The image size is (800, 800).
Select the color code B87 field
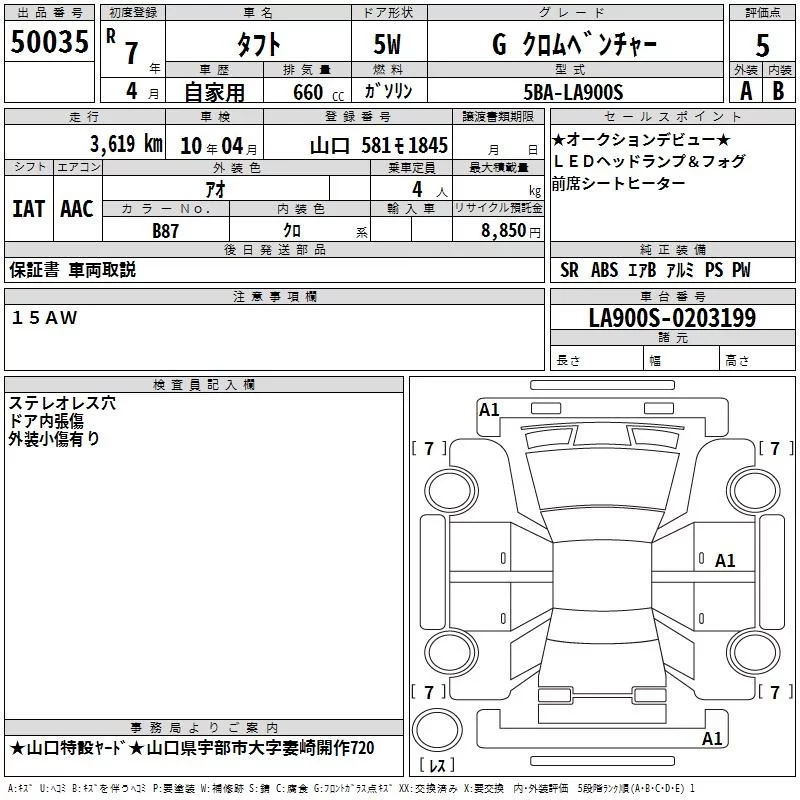coord(165,230)
